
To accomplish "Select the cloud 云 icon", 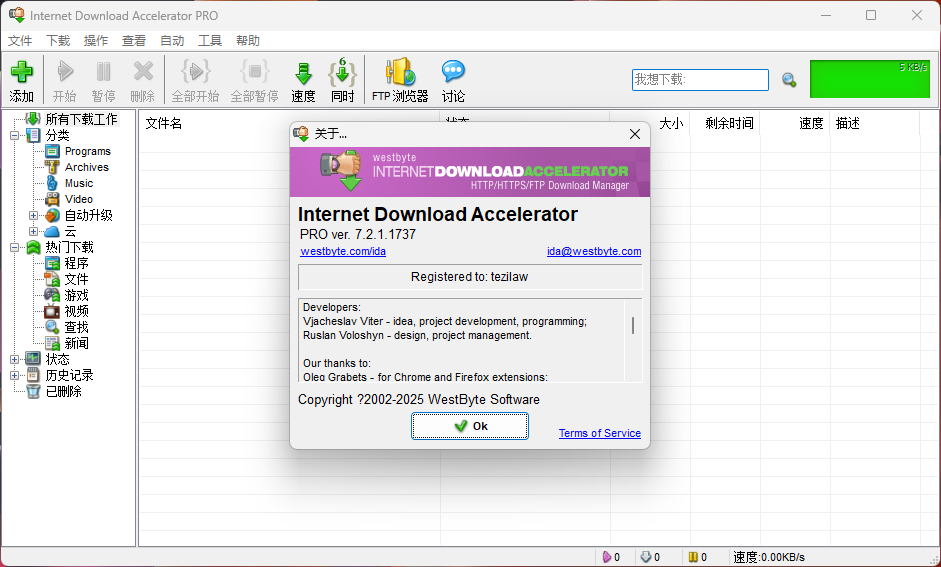I will tap(53, 232).
